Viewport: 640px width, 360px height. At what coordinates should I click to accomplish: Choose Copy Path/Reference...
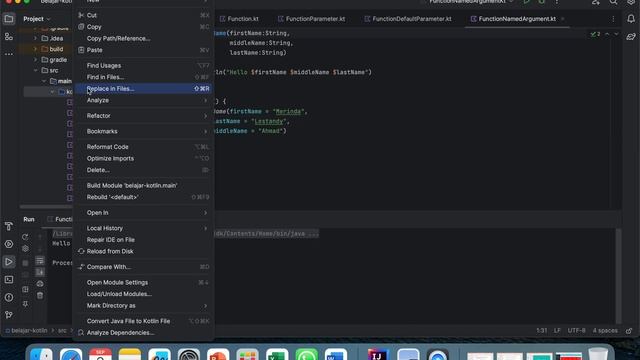[x=144, y=38]
